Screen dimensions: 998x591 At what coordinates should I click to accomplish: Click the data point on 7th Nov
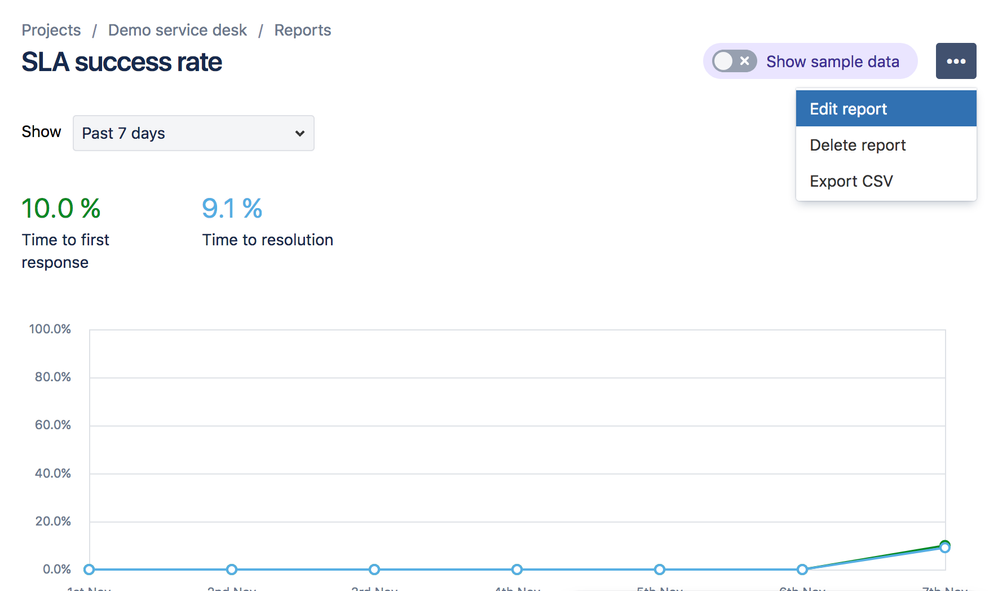pyautogui.click(x=944, y=547)
